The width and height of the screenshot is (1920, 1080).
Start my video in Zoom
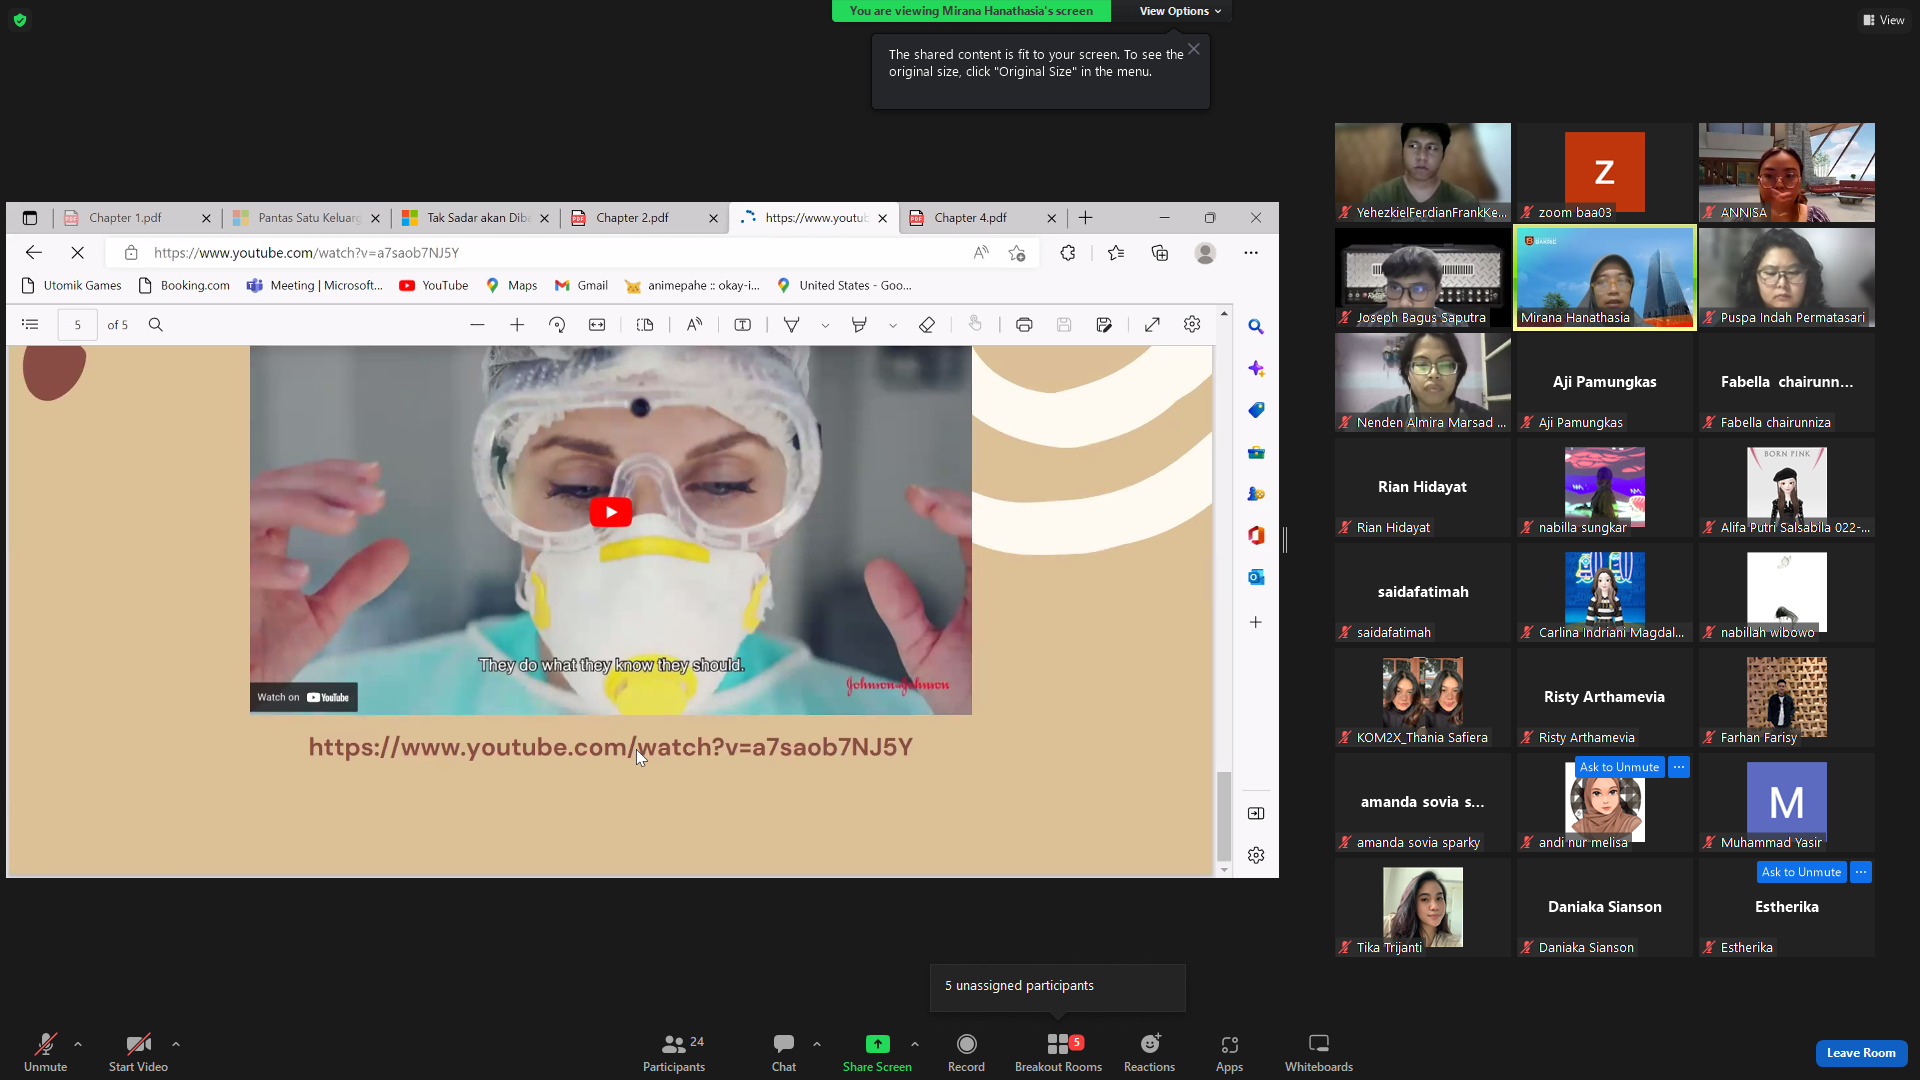click(138, 1052)
